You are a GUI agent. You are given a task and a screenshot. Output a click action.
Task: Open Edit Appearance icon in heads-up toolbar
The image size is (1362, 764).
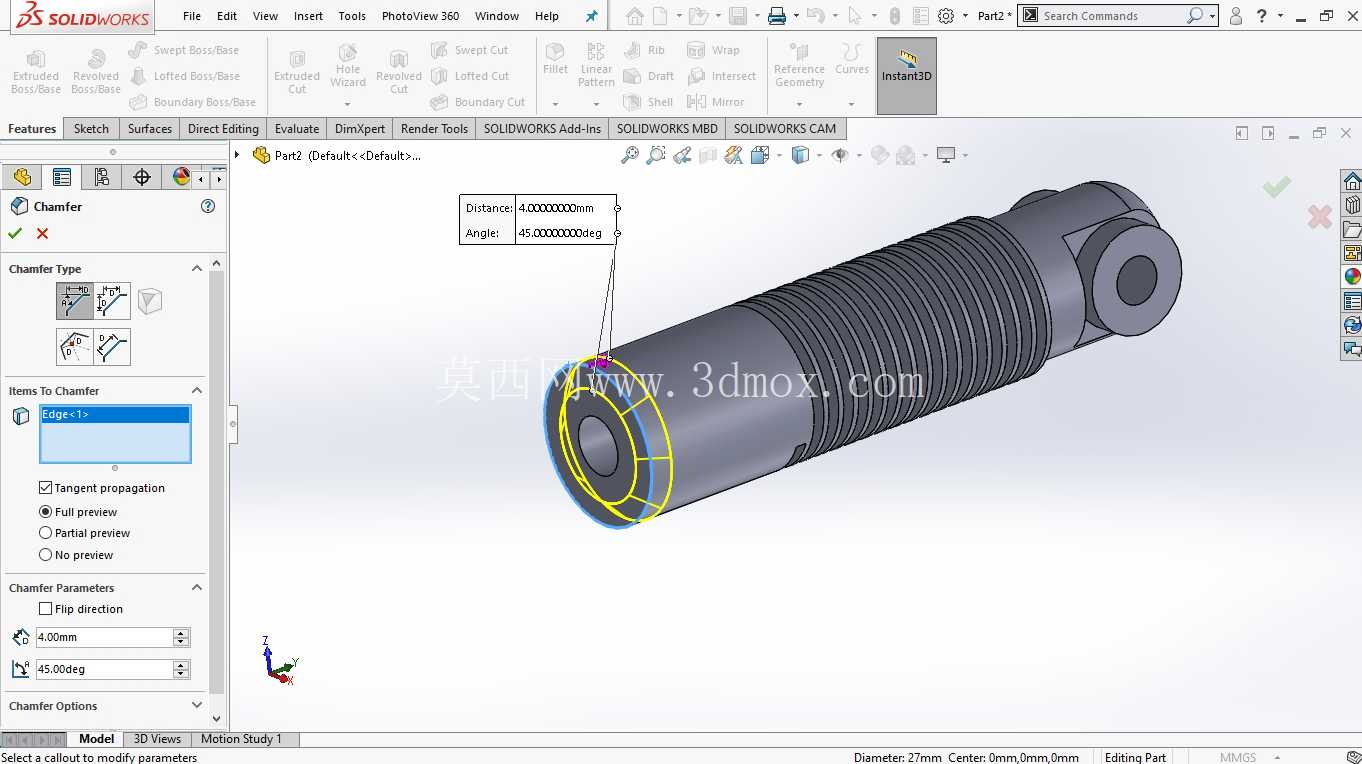click(880, 155)
